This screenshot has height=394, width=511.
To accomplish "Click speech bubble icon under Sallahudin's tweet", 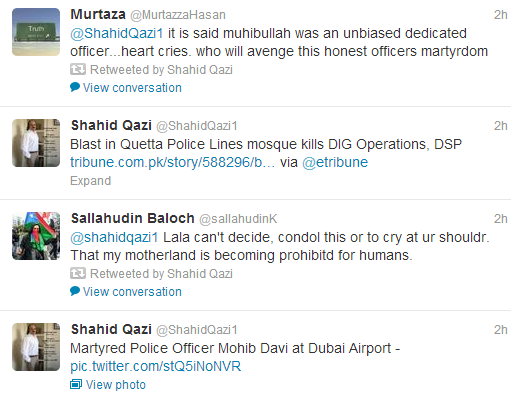I will pos(75,291).
